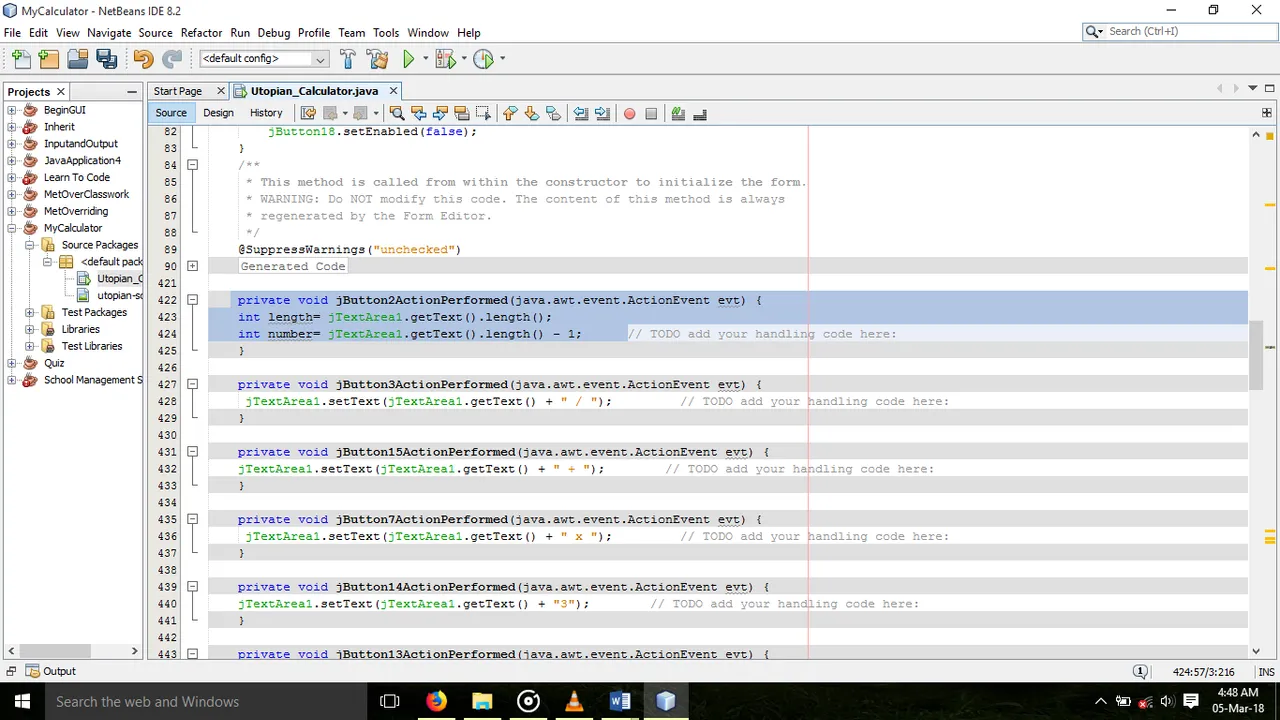The height and width of the screenshot is (720, 1280).
Task: Create a new file with New File icon
Action: (x=21, y=59)
